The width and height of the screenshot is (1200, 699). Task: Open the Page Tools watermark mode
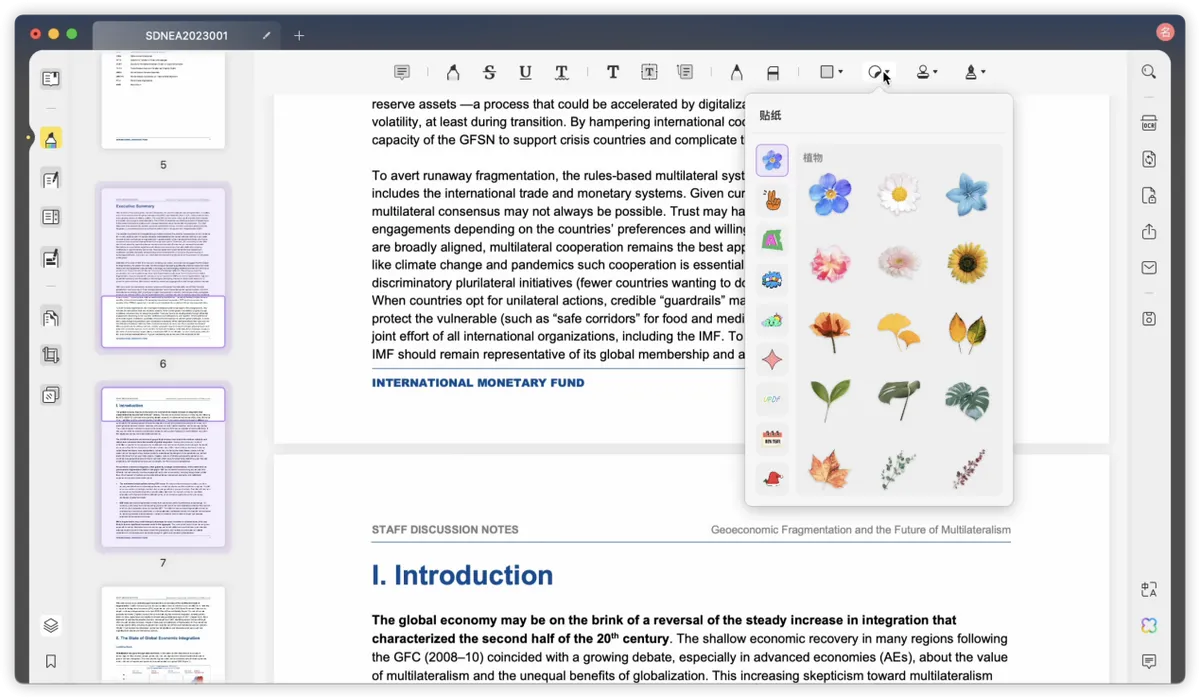[51, 396]
